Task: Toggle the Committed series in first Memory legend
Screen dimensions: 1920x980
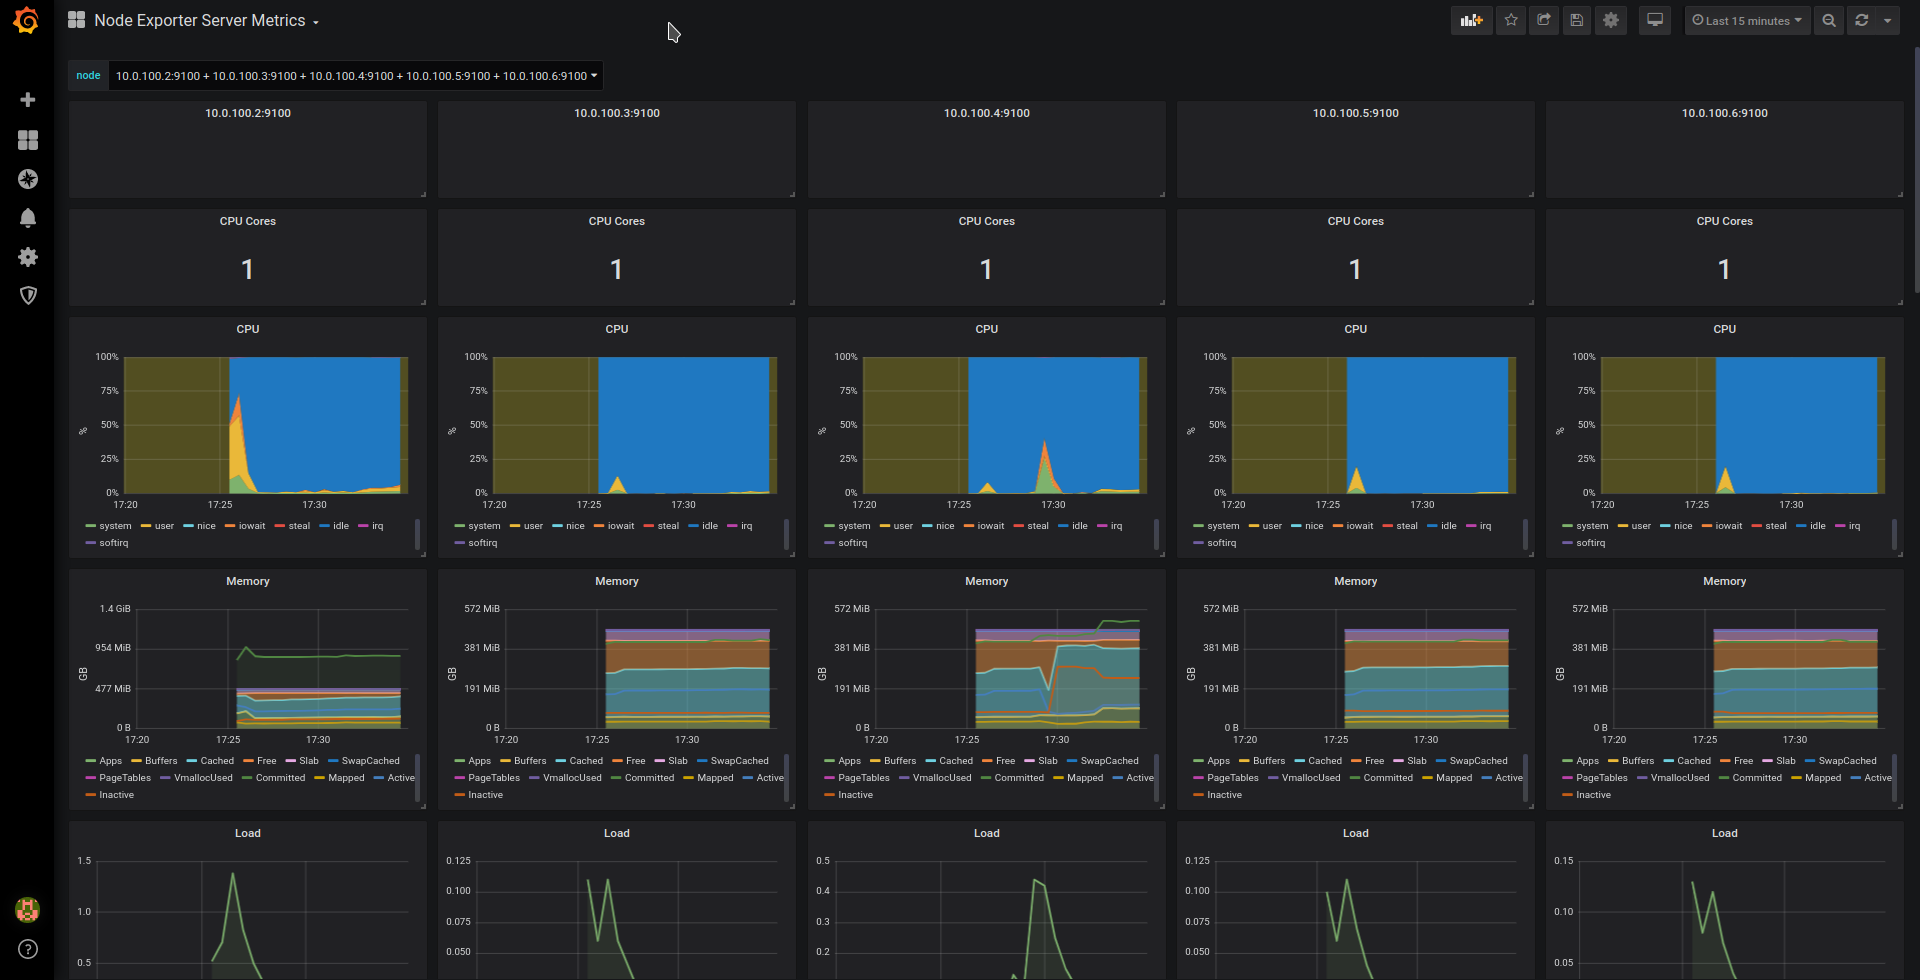Action: (x=280, y=778)
